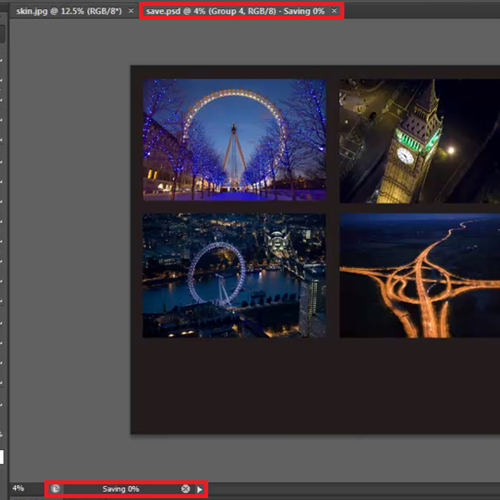Select the London Eye blue trees photo
This screenshot has width=500, height=500.
[234, 140]
